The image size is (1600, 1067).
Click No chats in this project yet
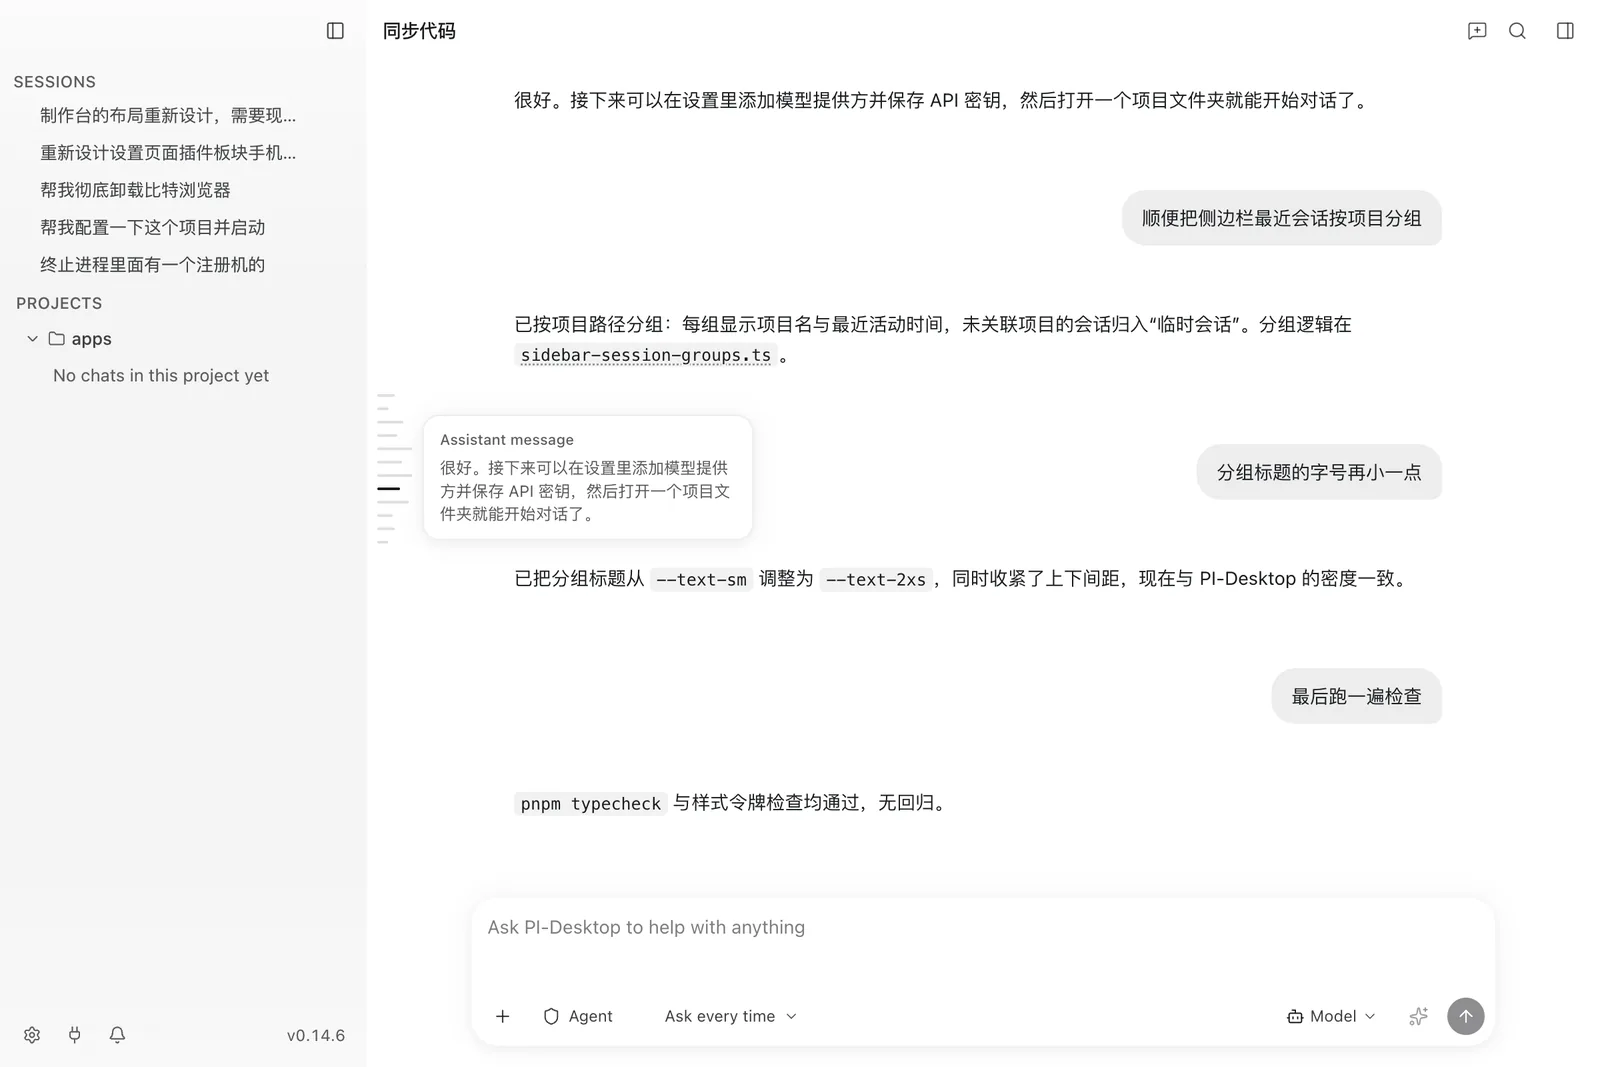(161, 376)
